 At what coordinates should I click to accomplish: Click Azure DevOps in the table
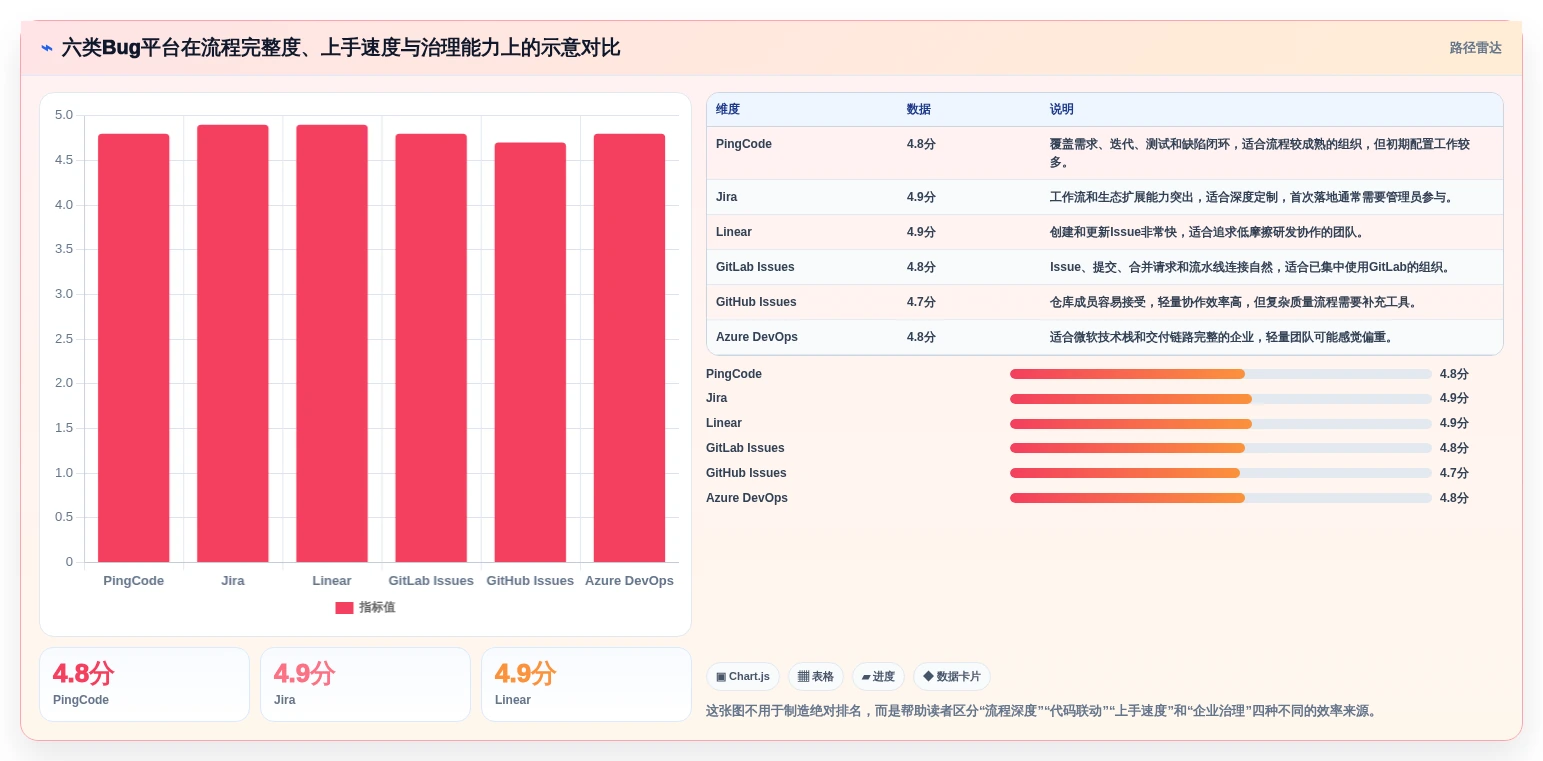tap(757, 337)
